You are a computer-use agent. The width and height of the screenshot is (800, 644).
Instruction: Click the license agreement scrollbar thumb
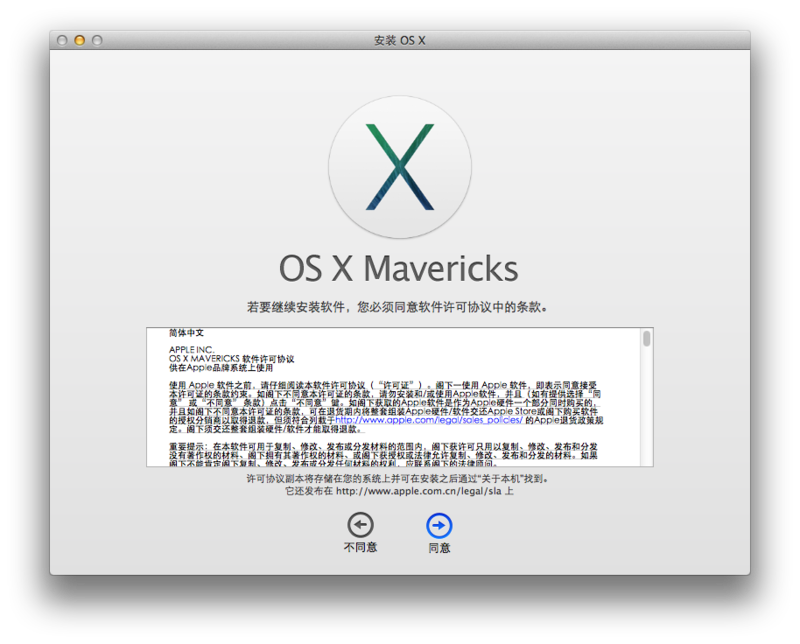click(x=646, y=339)
